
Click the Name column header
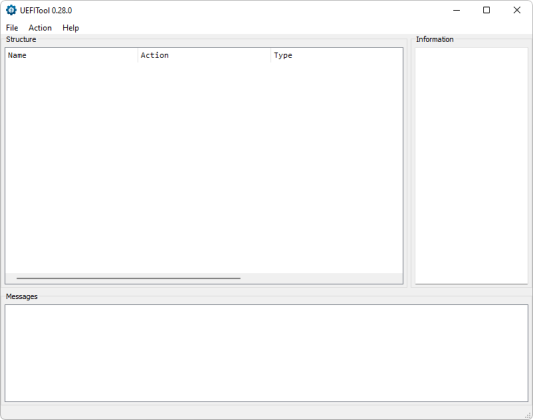(71, 55)
